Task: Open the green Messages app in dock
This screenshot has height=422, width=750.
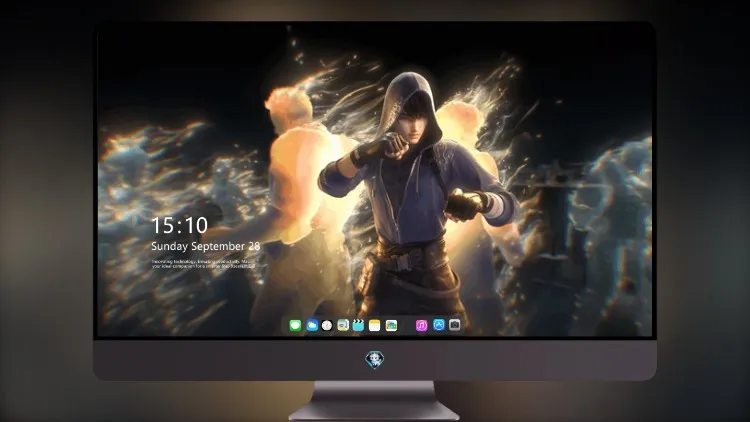Action: point(296,326)
